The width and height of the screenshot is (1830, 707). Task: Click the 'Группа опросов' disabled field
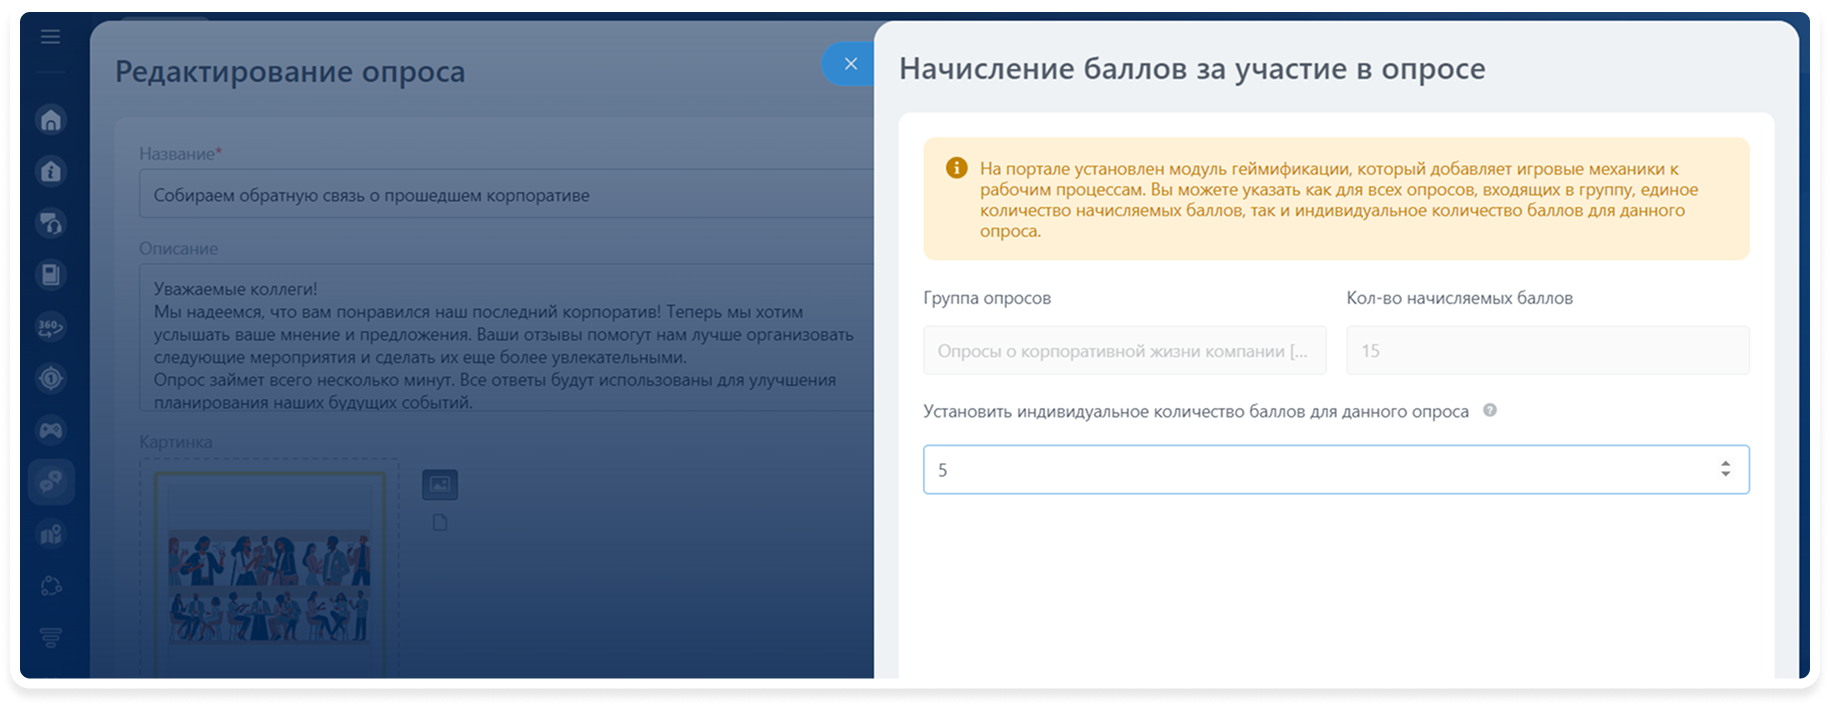(x=1124, y=351)
